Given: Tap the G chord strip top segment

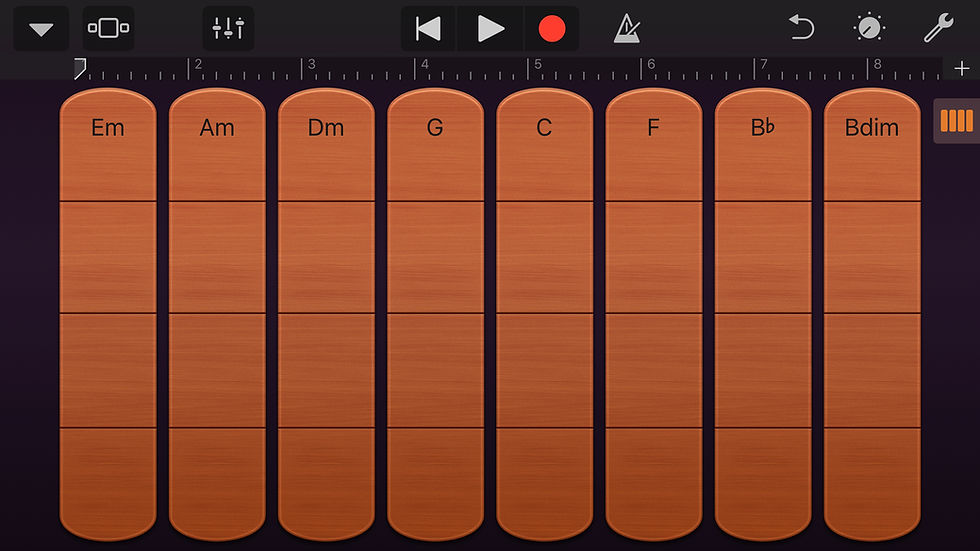Looking at the screenshot, I should [x=435, y=145].
